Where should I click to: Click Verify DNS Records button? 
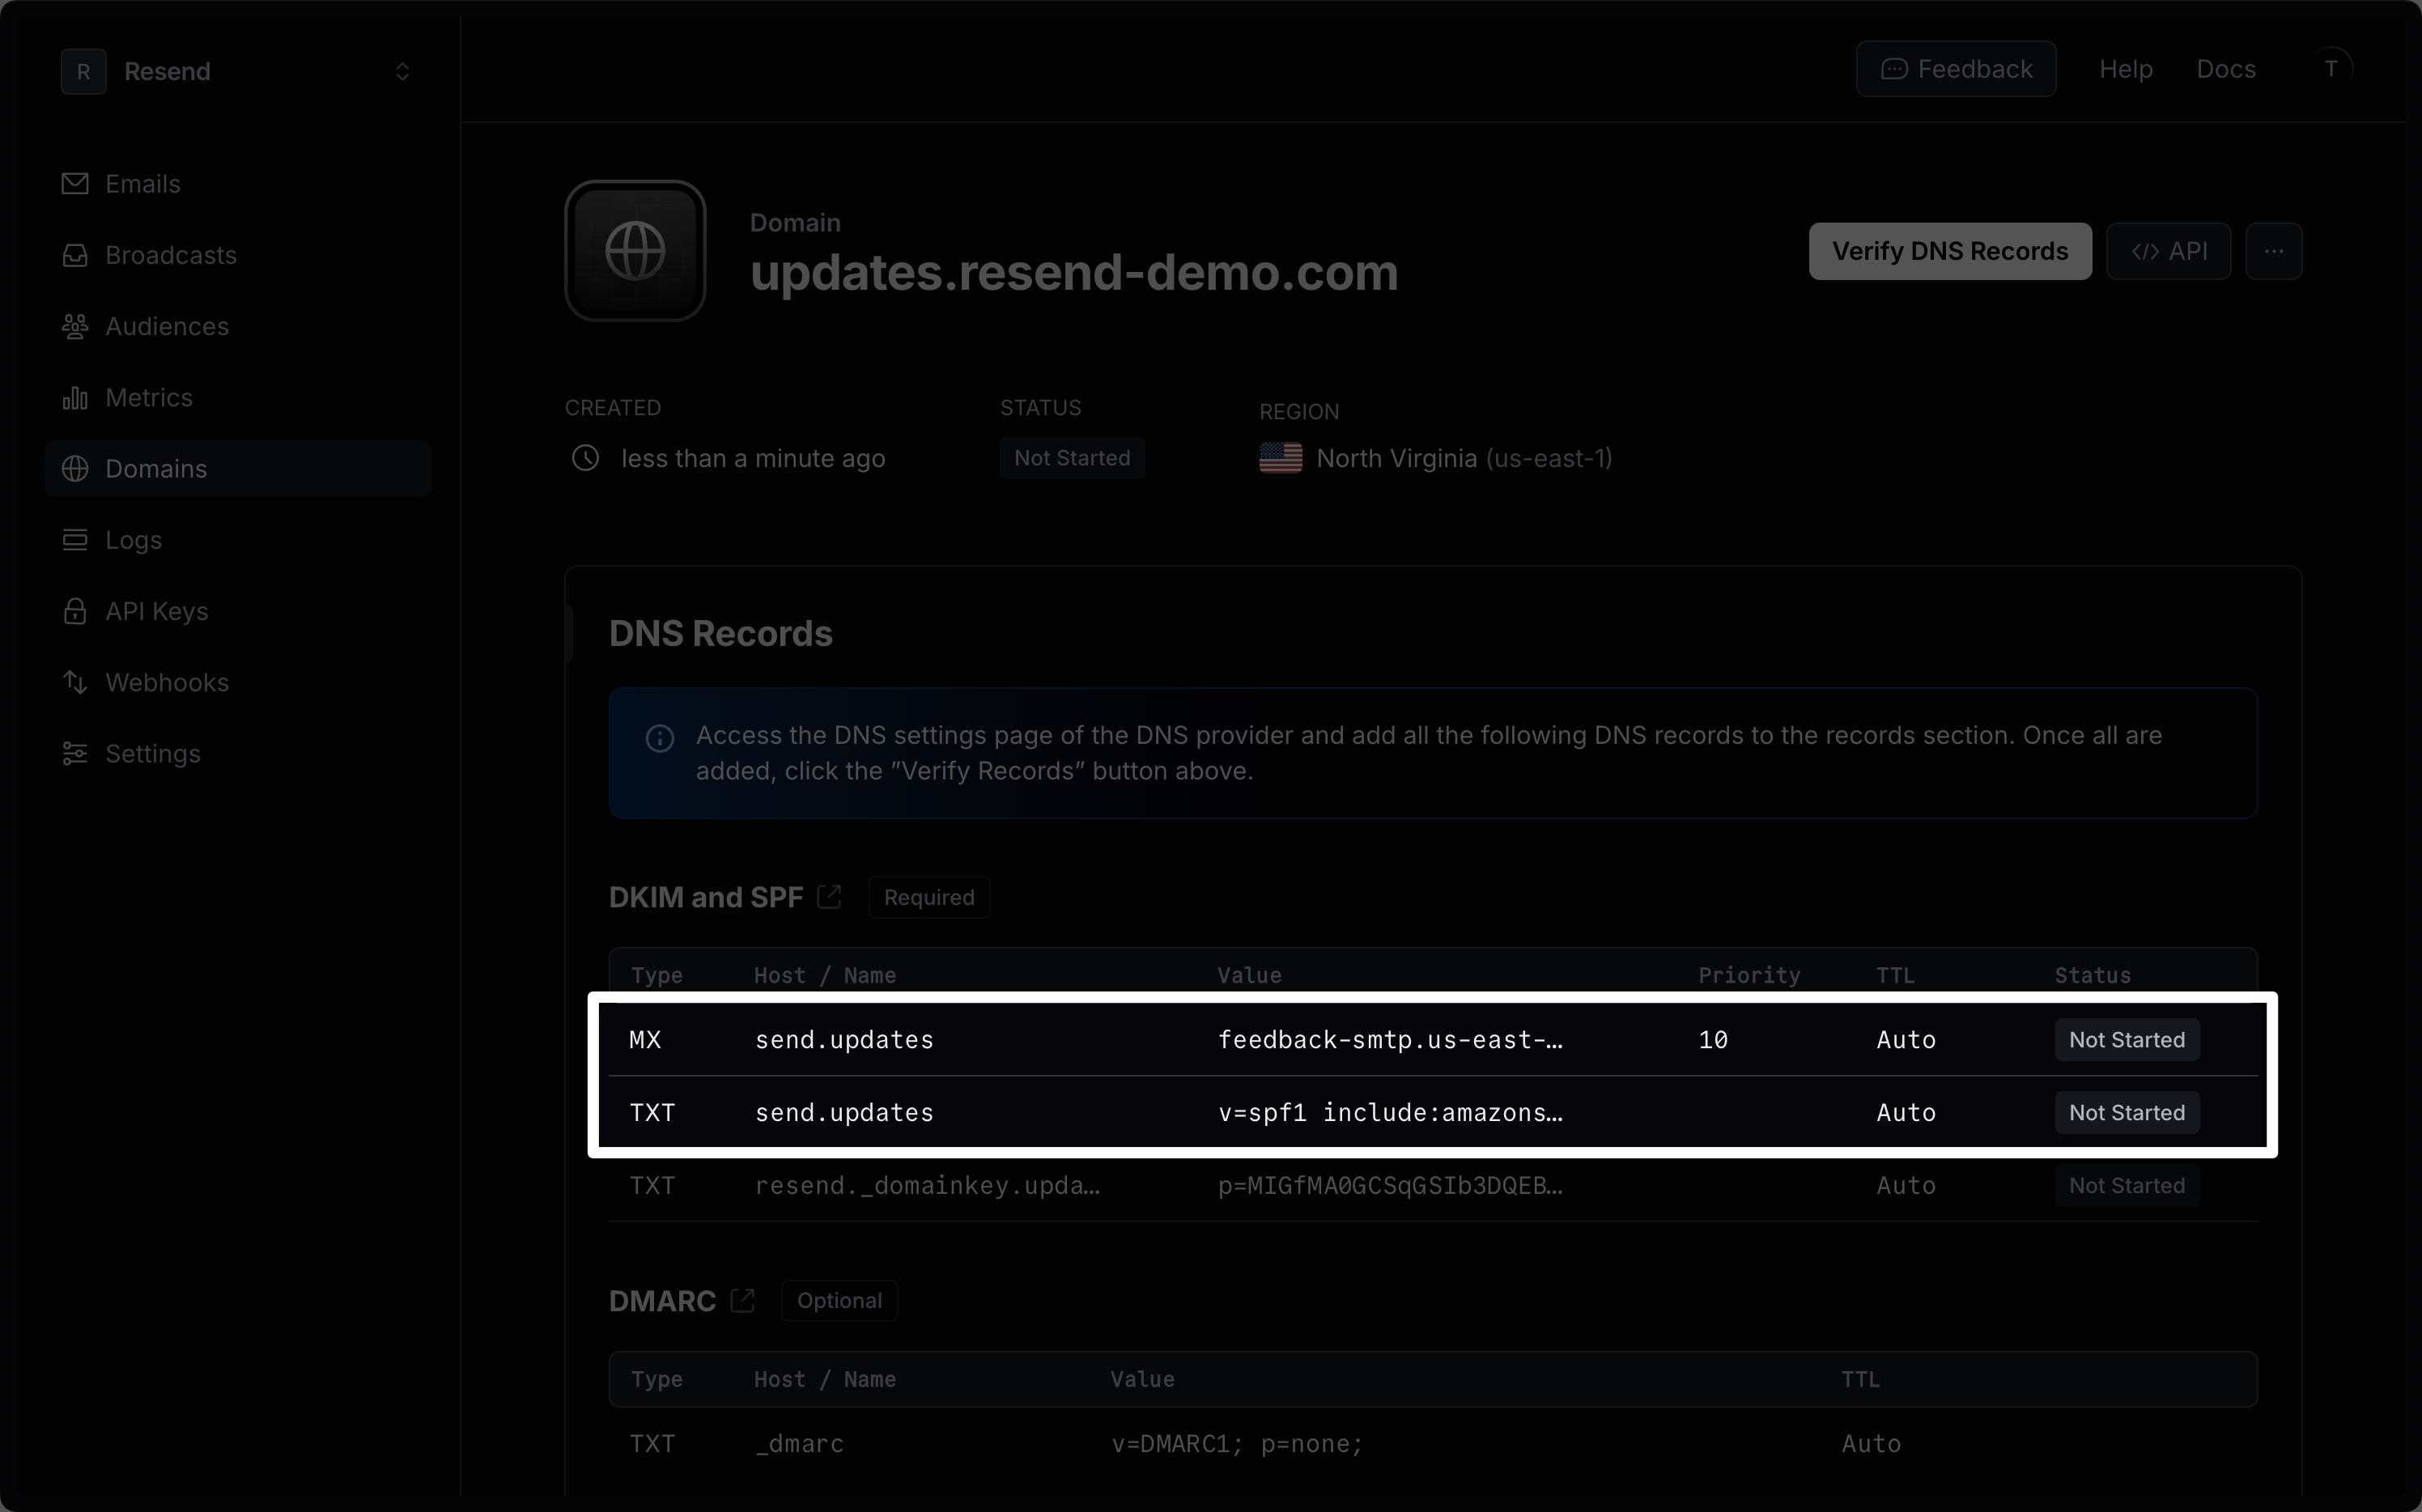coord(1950,251)
